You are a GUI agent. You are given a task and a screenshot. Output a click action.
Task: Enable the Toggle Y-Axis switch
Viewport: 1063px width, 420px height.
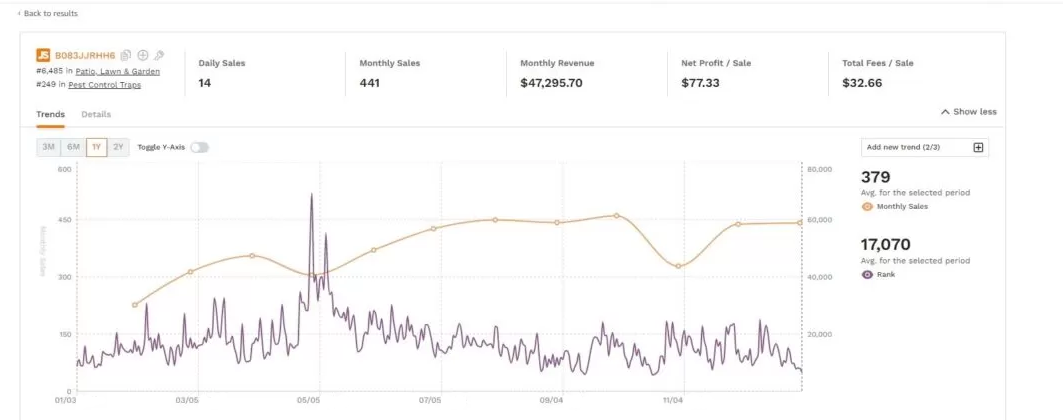tap(199, 147)
